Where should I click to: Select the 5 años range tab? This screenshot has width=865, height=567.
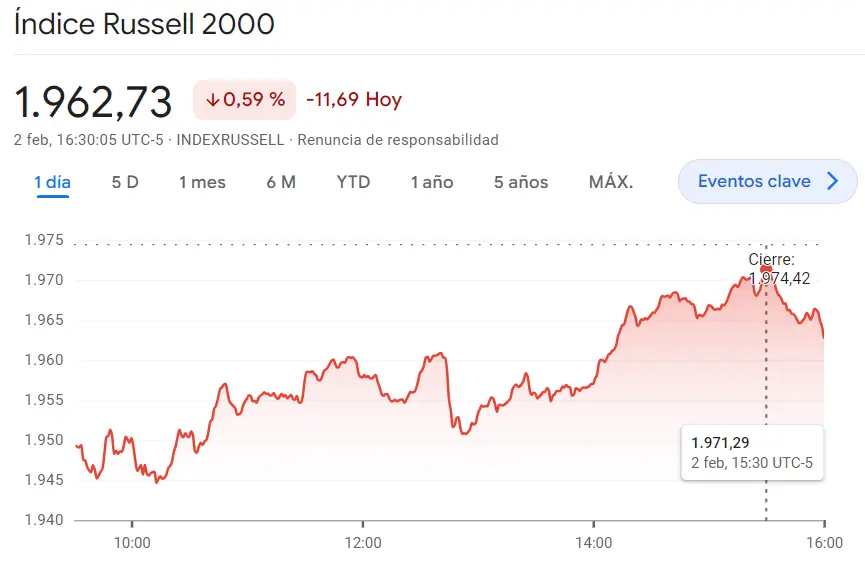[521, 182]
